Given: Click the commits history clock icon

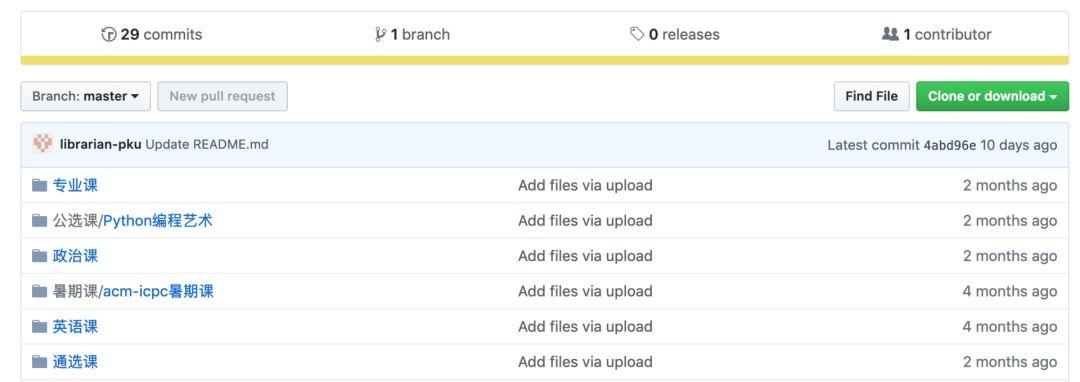Looking at the screenshot, I should click(x=109, y=34).
